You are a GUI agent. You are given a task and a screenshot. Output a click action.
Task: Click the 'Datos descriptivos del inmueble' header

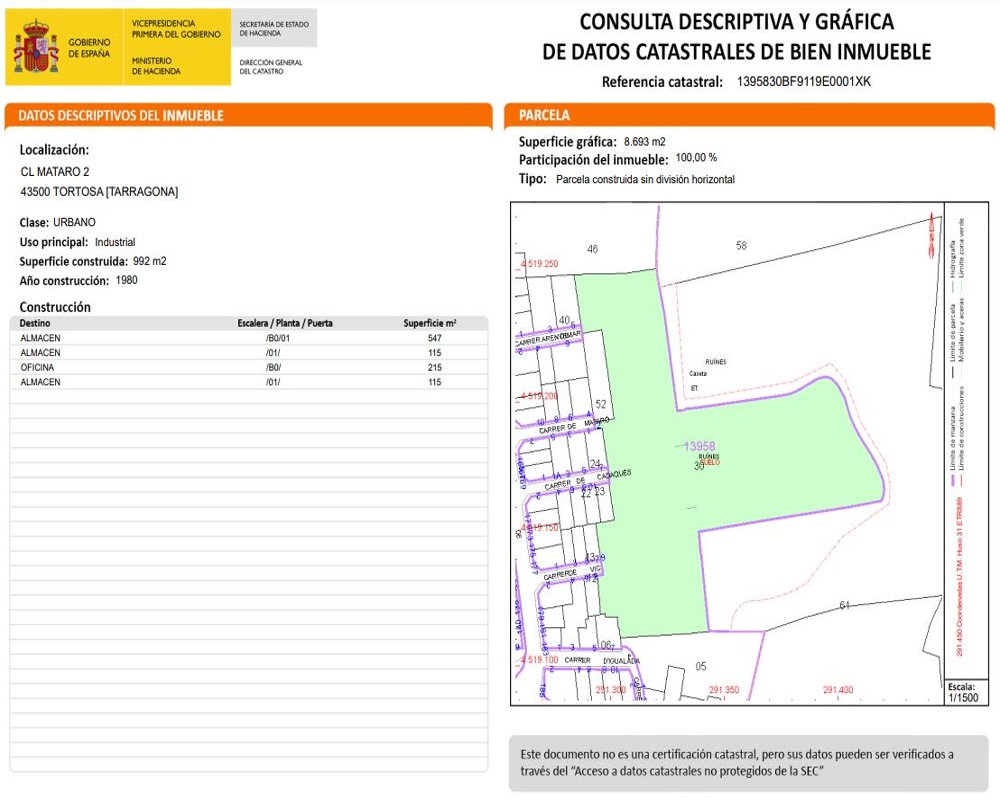121,116
